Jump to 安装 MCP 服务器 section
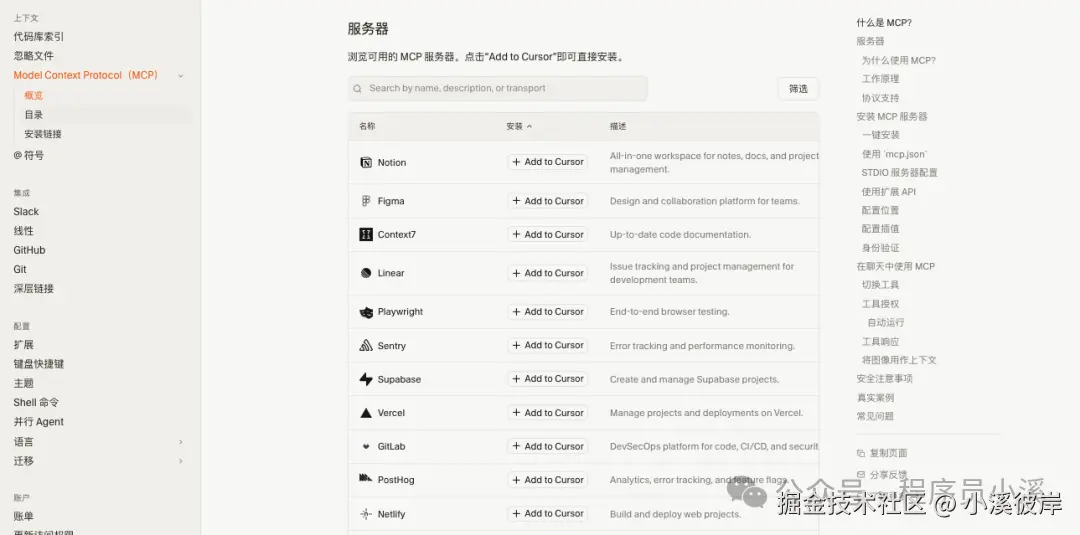 [x=892, y=117]
